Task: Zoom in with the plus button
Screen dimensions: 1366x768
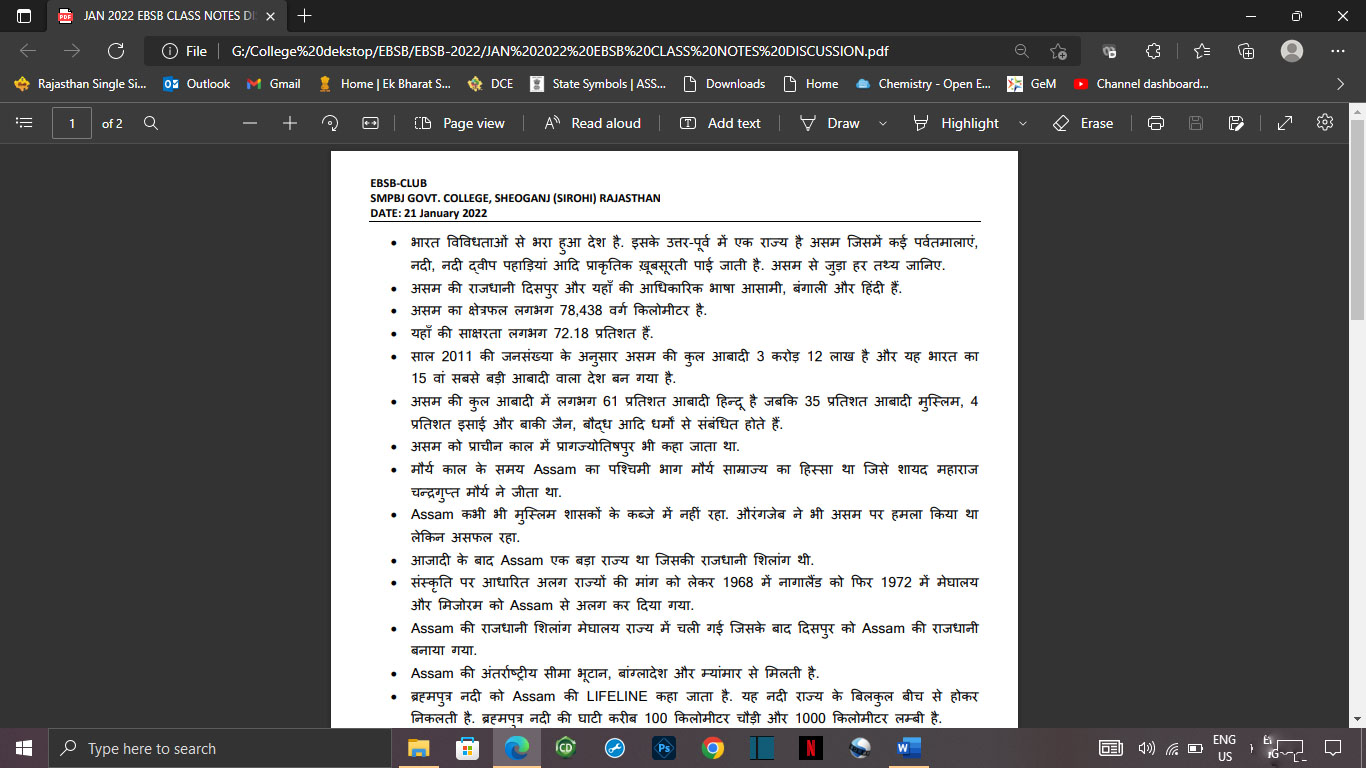Action: pyautogui.click(x=290, y=123)
